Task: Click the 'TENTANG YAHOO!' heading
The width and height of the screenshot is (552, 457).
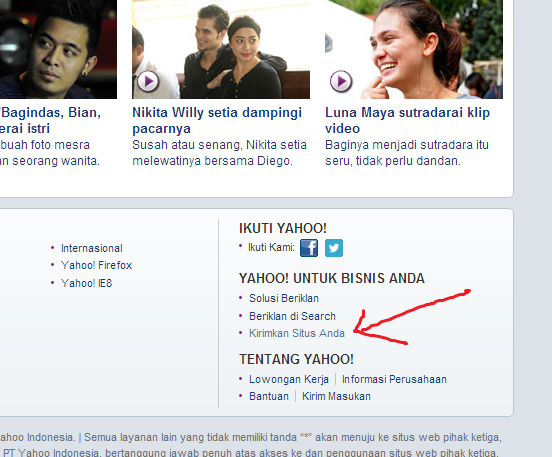Action: tap(296, 359)
